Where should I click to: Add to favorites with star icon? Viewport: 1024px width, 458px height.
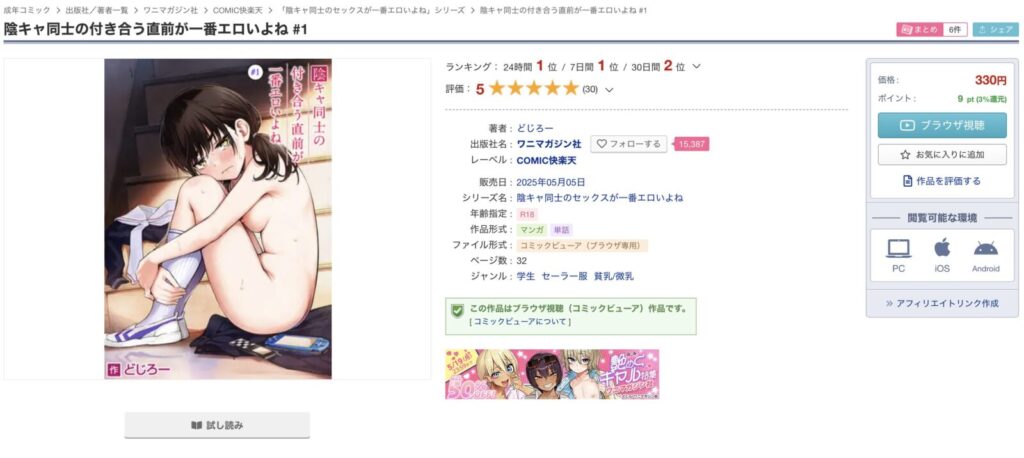[x=942, y=155]
